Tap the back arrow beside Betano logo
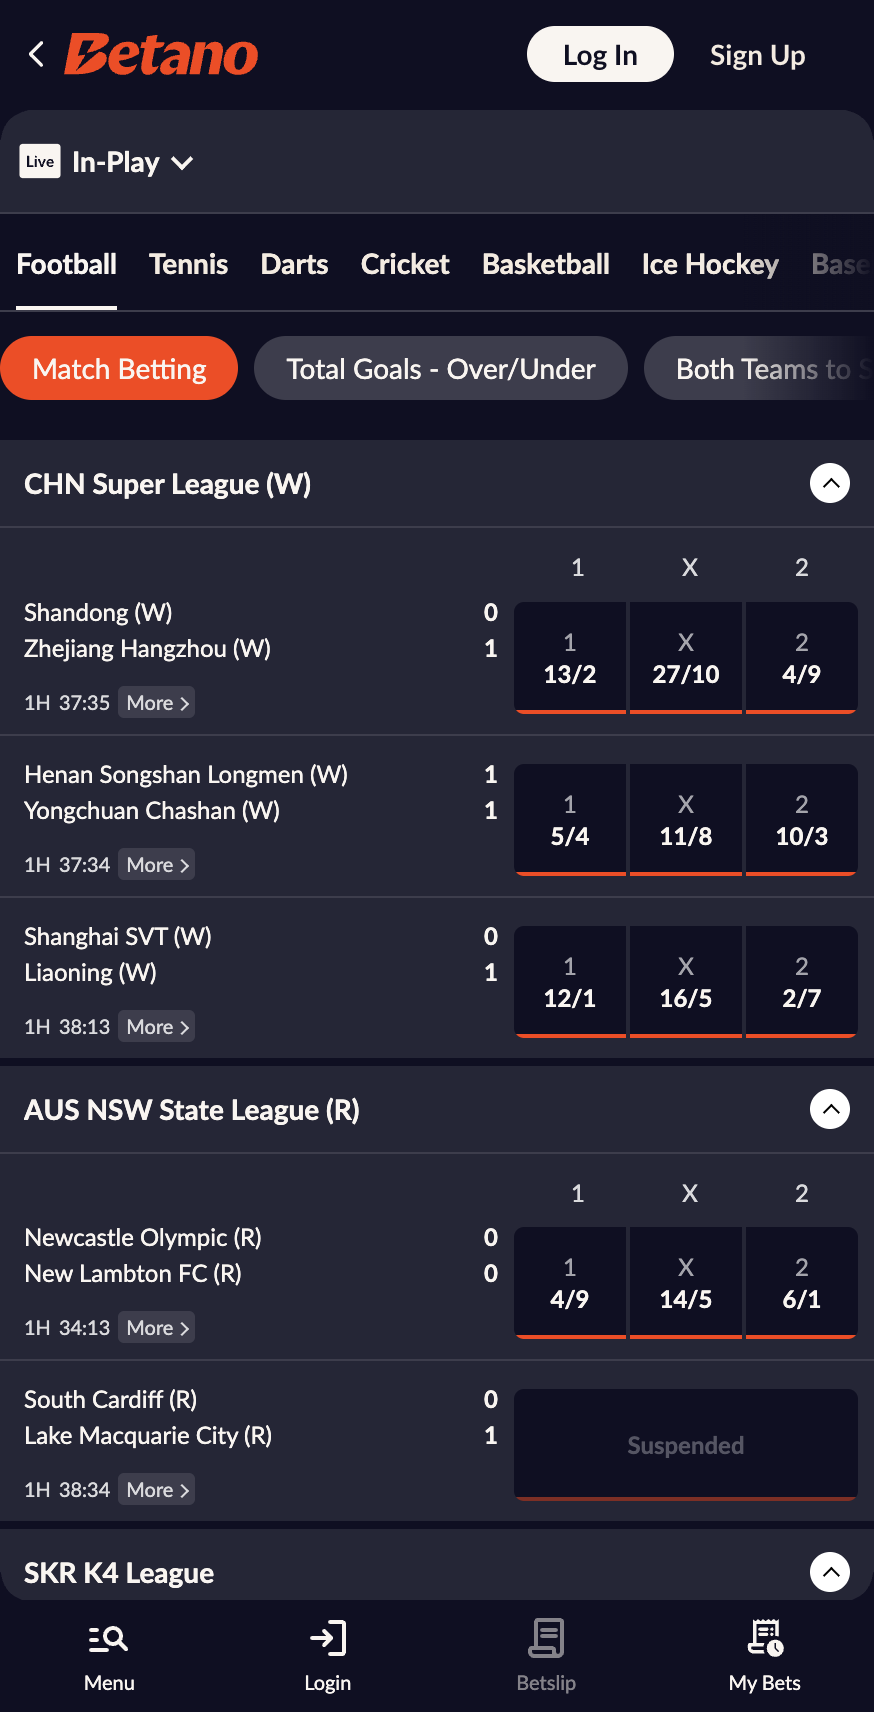 pyautogui.click(x=37, y=54)
